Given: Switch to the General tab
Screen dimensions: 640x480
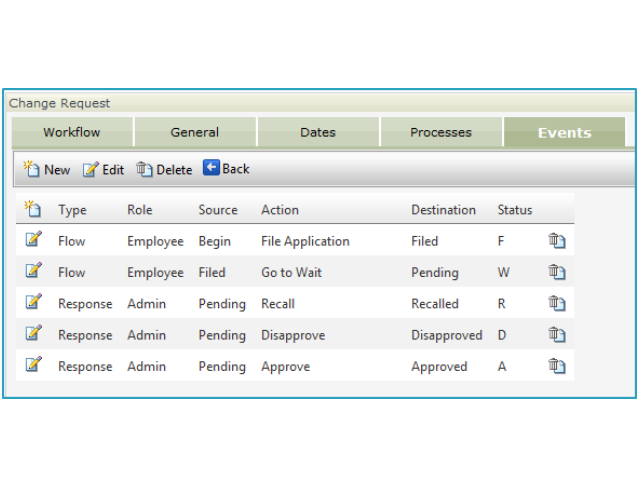Looking at the screenshot, I should (195, 132).
